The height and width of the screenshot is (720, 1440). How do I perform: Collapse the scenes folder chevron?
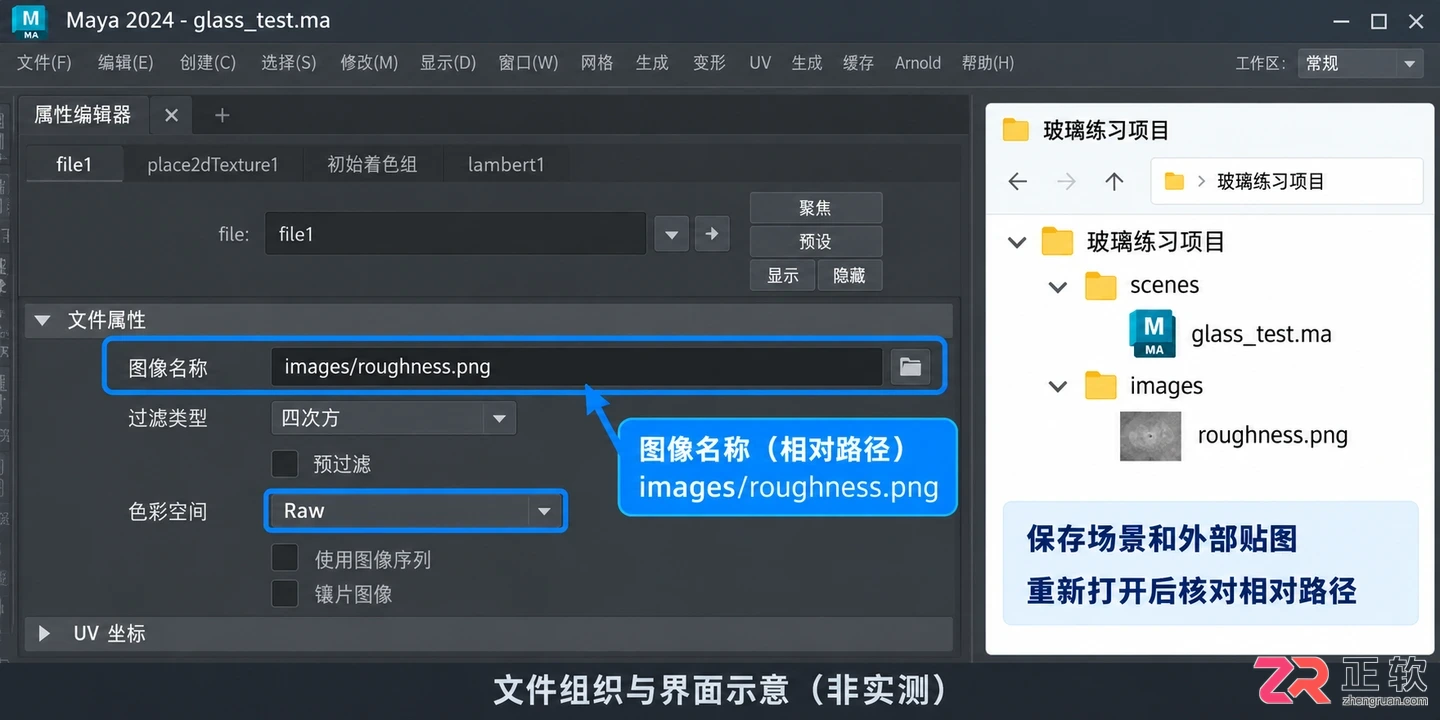coord(1057,287)
